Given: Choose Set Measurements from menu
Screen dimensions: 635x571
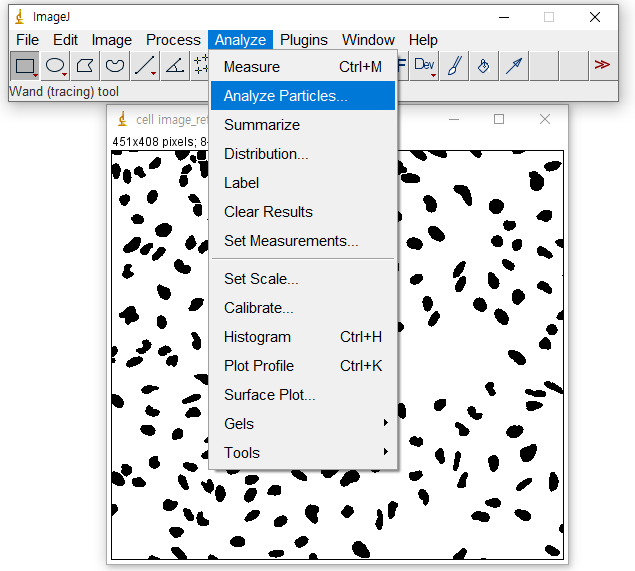Looking at the screenshot, I should [x=291, y=241].
